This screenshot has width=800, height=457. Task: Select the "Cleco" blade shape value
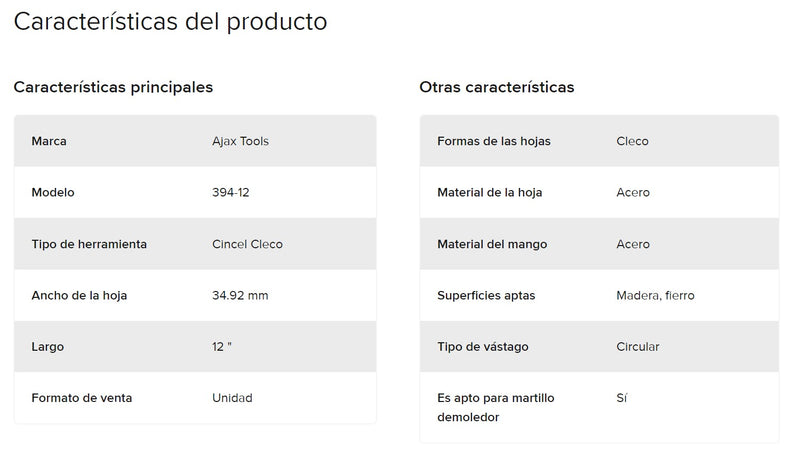[633, 141]
